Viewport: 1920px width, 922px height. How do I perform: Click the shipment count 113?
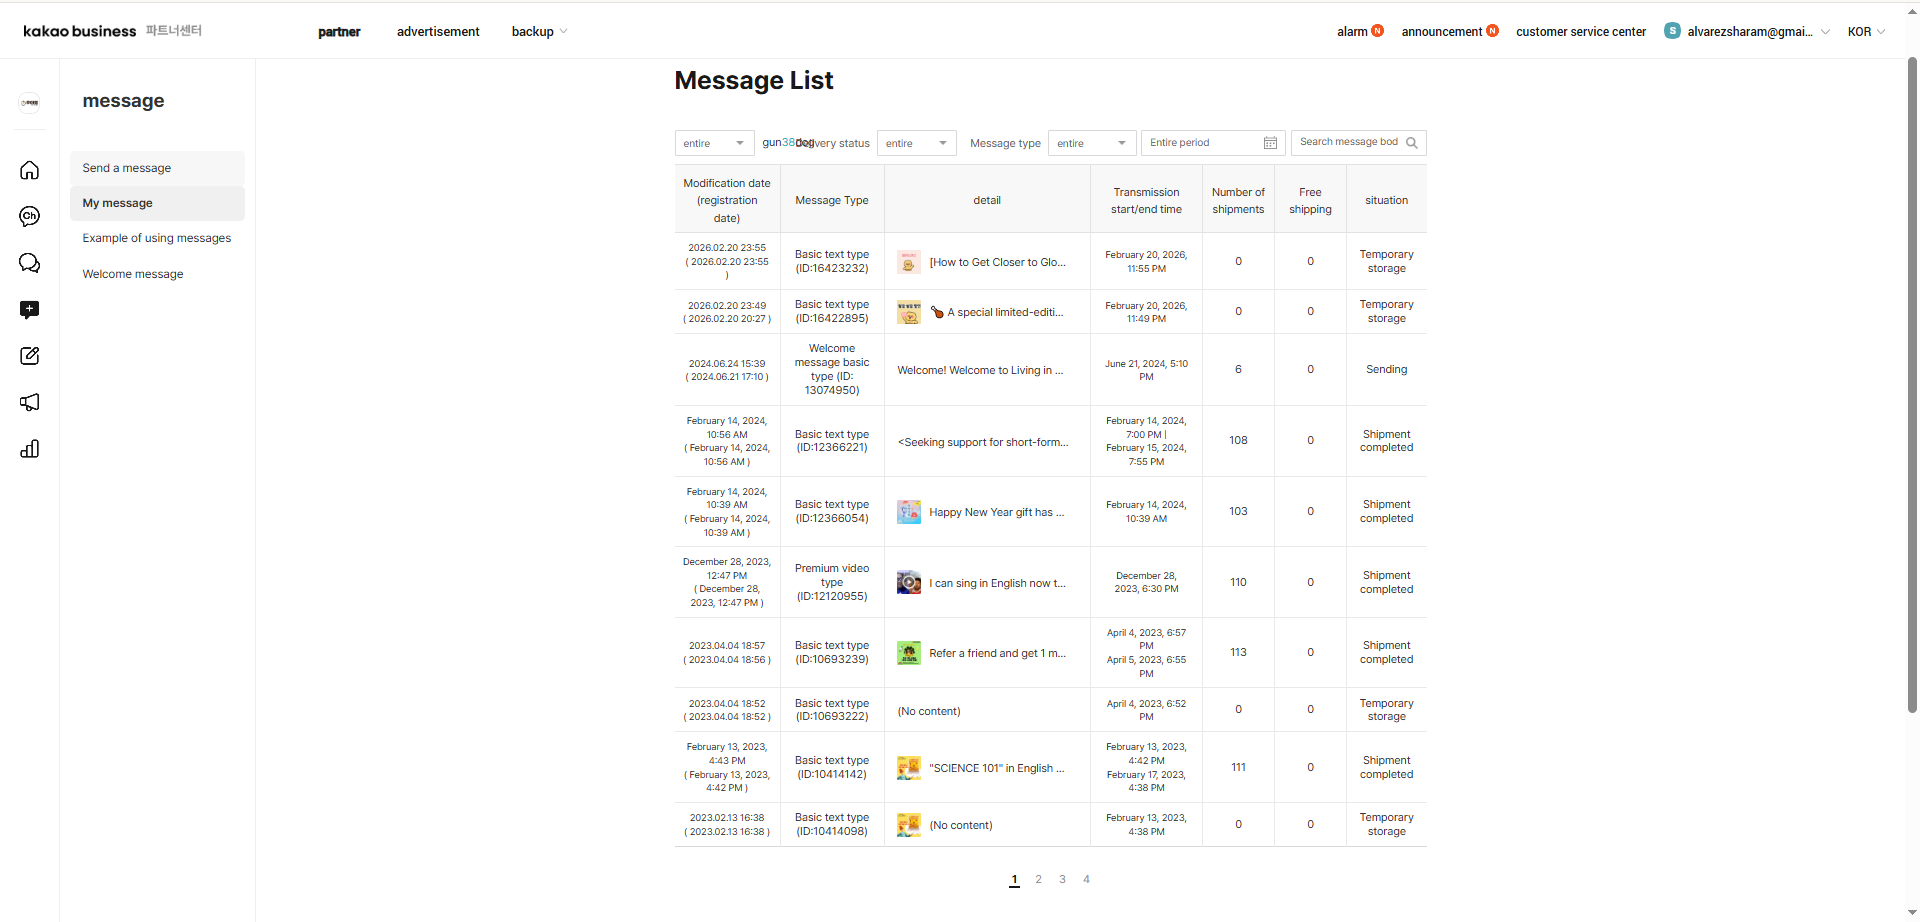click(x=1238, y=652)
